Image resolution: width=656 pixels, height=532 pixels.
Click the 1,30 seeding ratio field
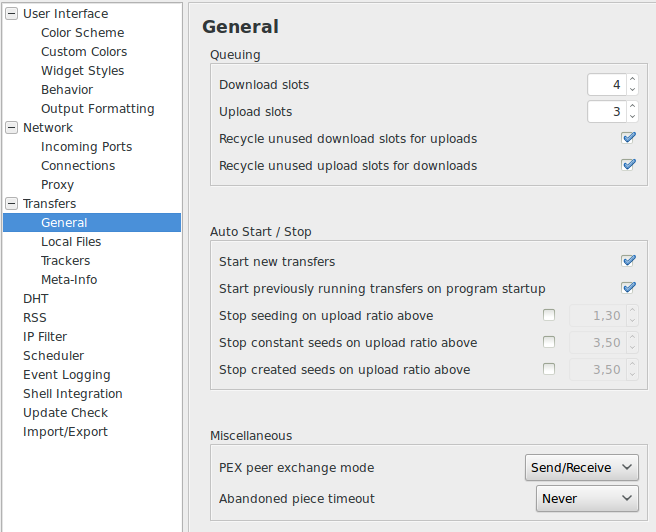tap(597, 315)
